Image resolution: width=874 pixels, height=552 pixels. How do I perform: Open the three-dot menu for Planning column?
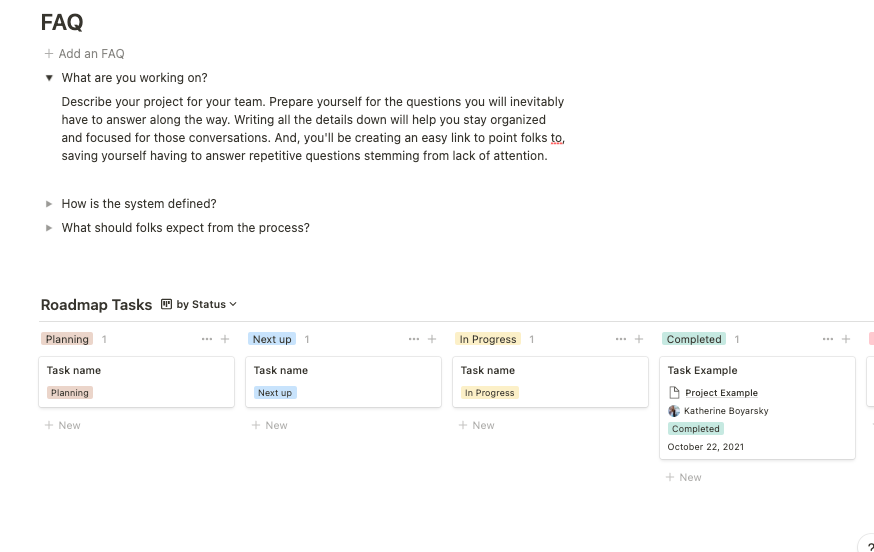(207, 339)
